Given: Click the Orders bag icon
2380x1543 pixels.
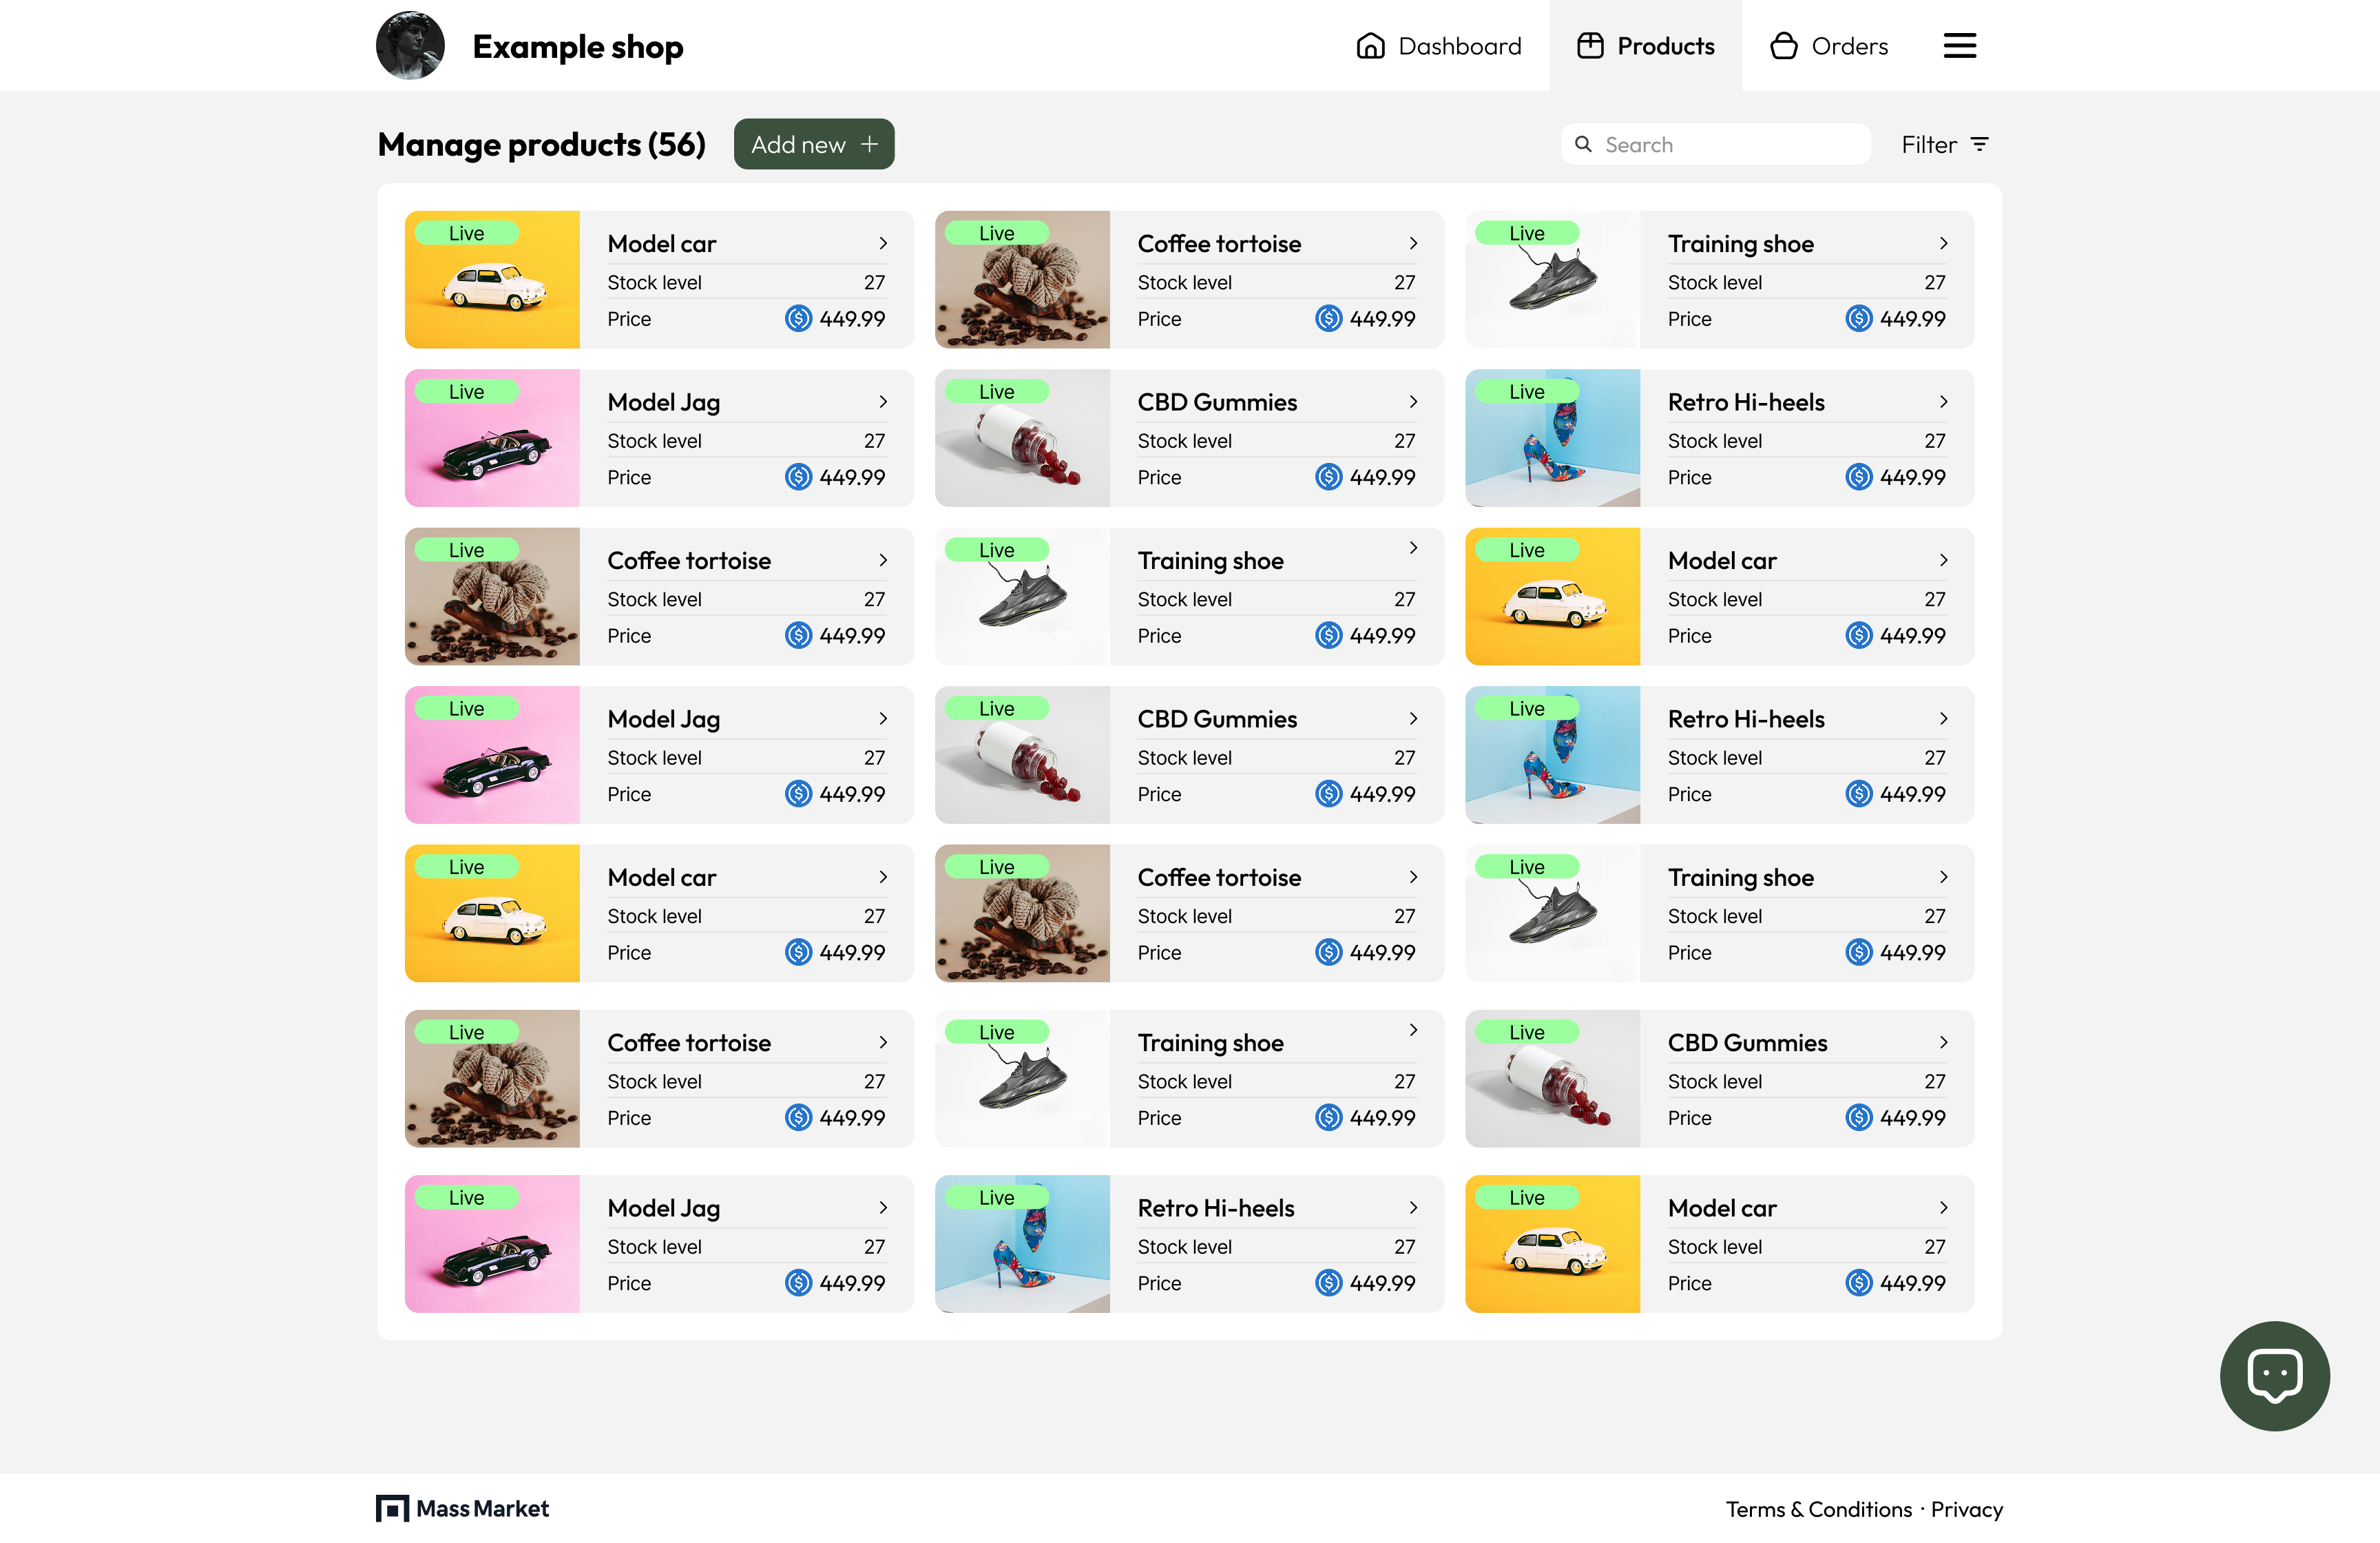Looking at the screenshot, I should click(1783, 46).
